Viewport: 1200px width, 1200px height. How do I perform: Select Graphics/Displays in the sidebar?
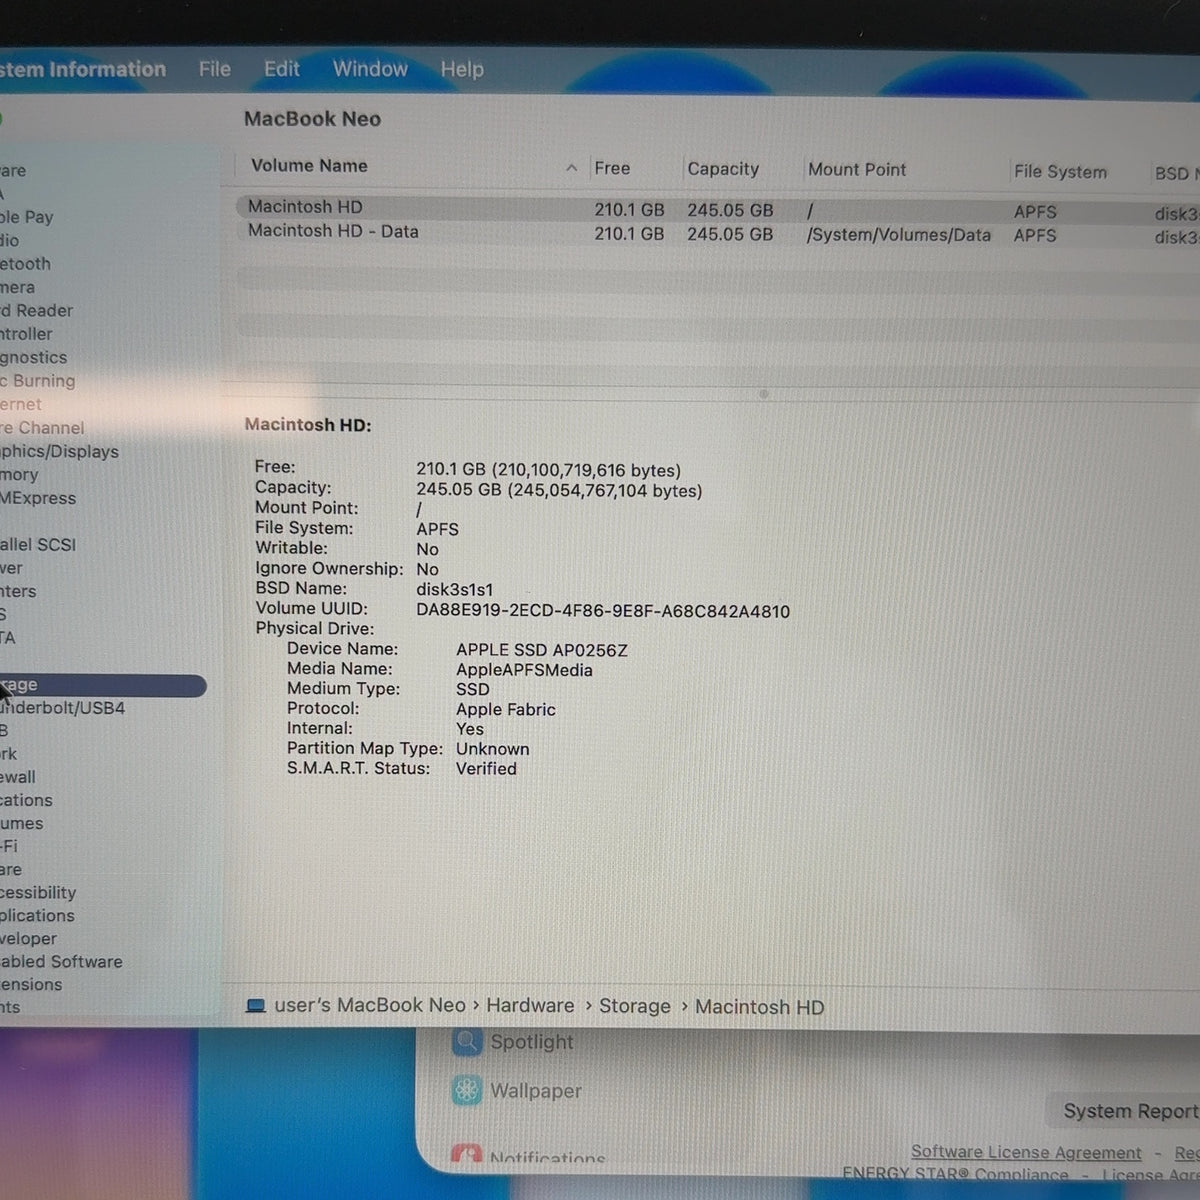point(59,452)
